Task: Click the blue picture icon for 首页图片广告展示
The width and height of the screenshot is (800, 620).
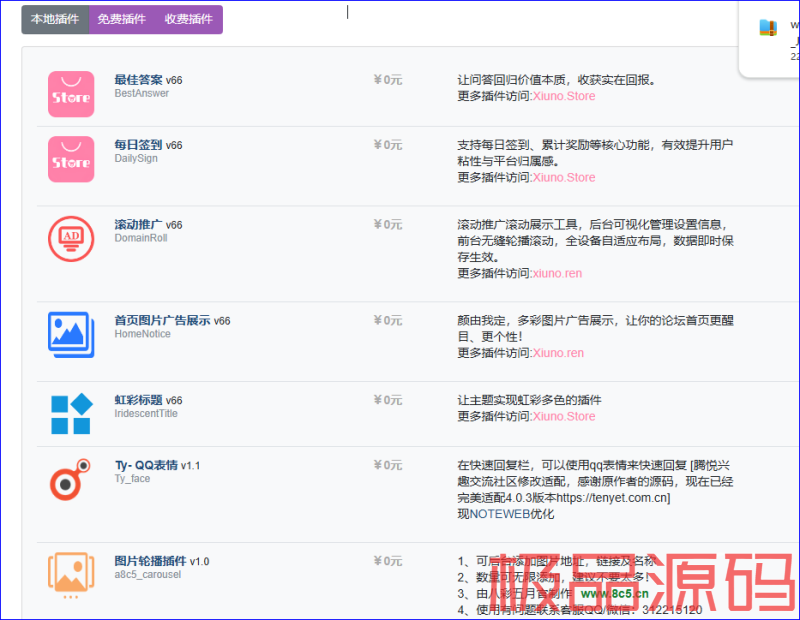Action: (x=71, y=335)
